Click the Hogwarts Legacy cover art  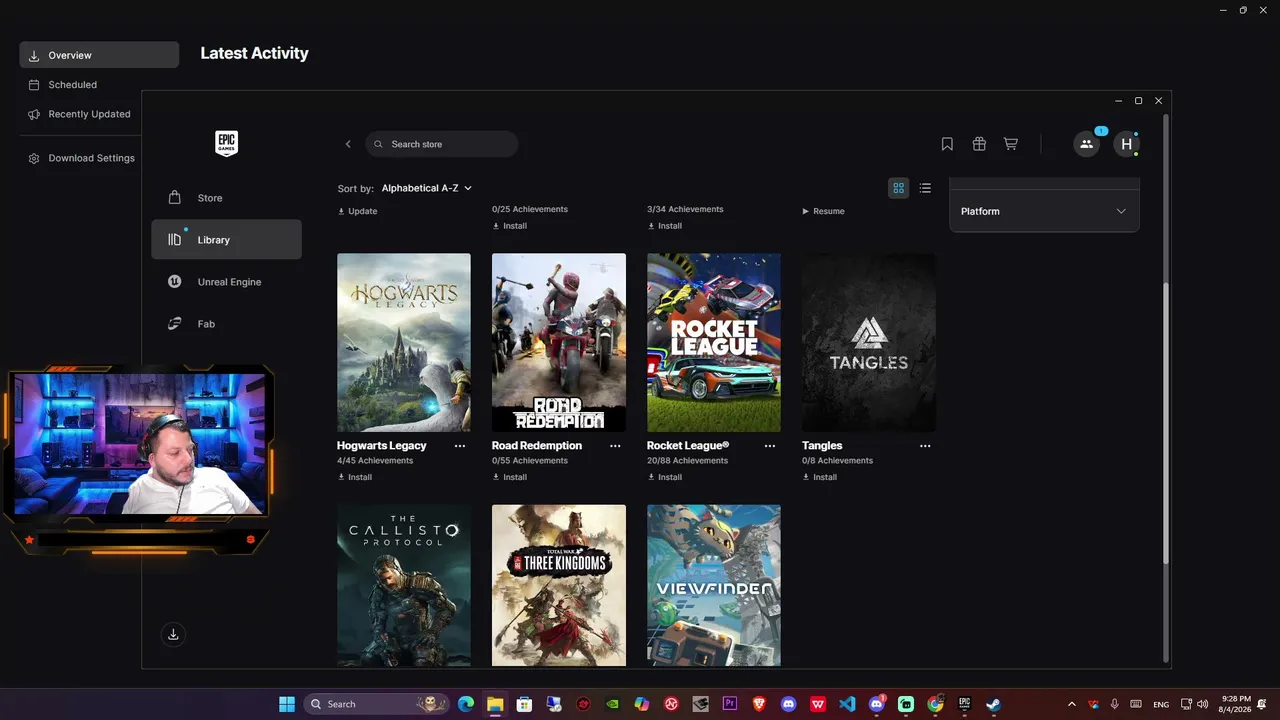404,342
